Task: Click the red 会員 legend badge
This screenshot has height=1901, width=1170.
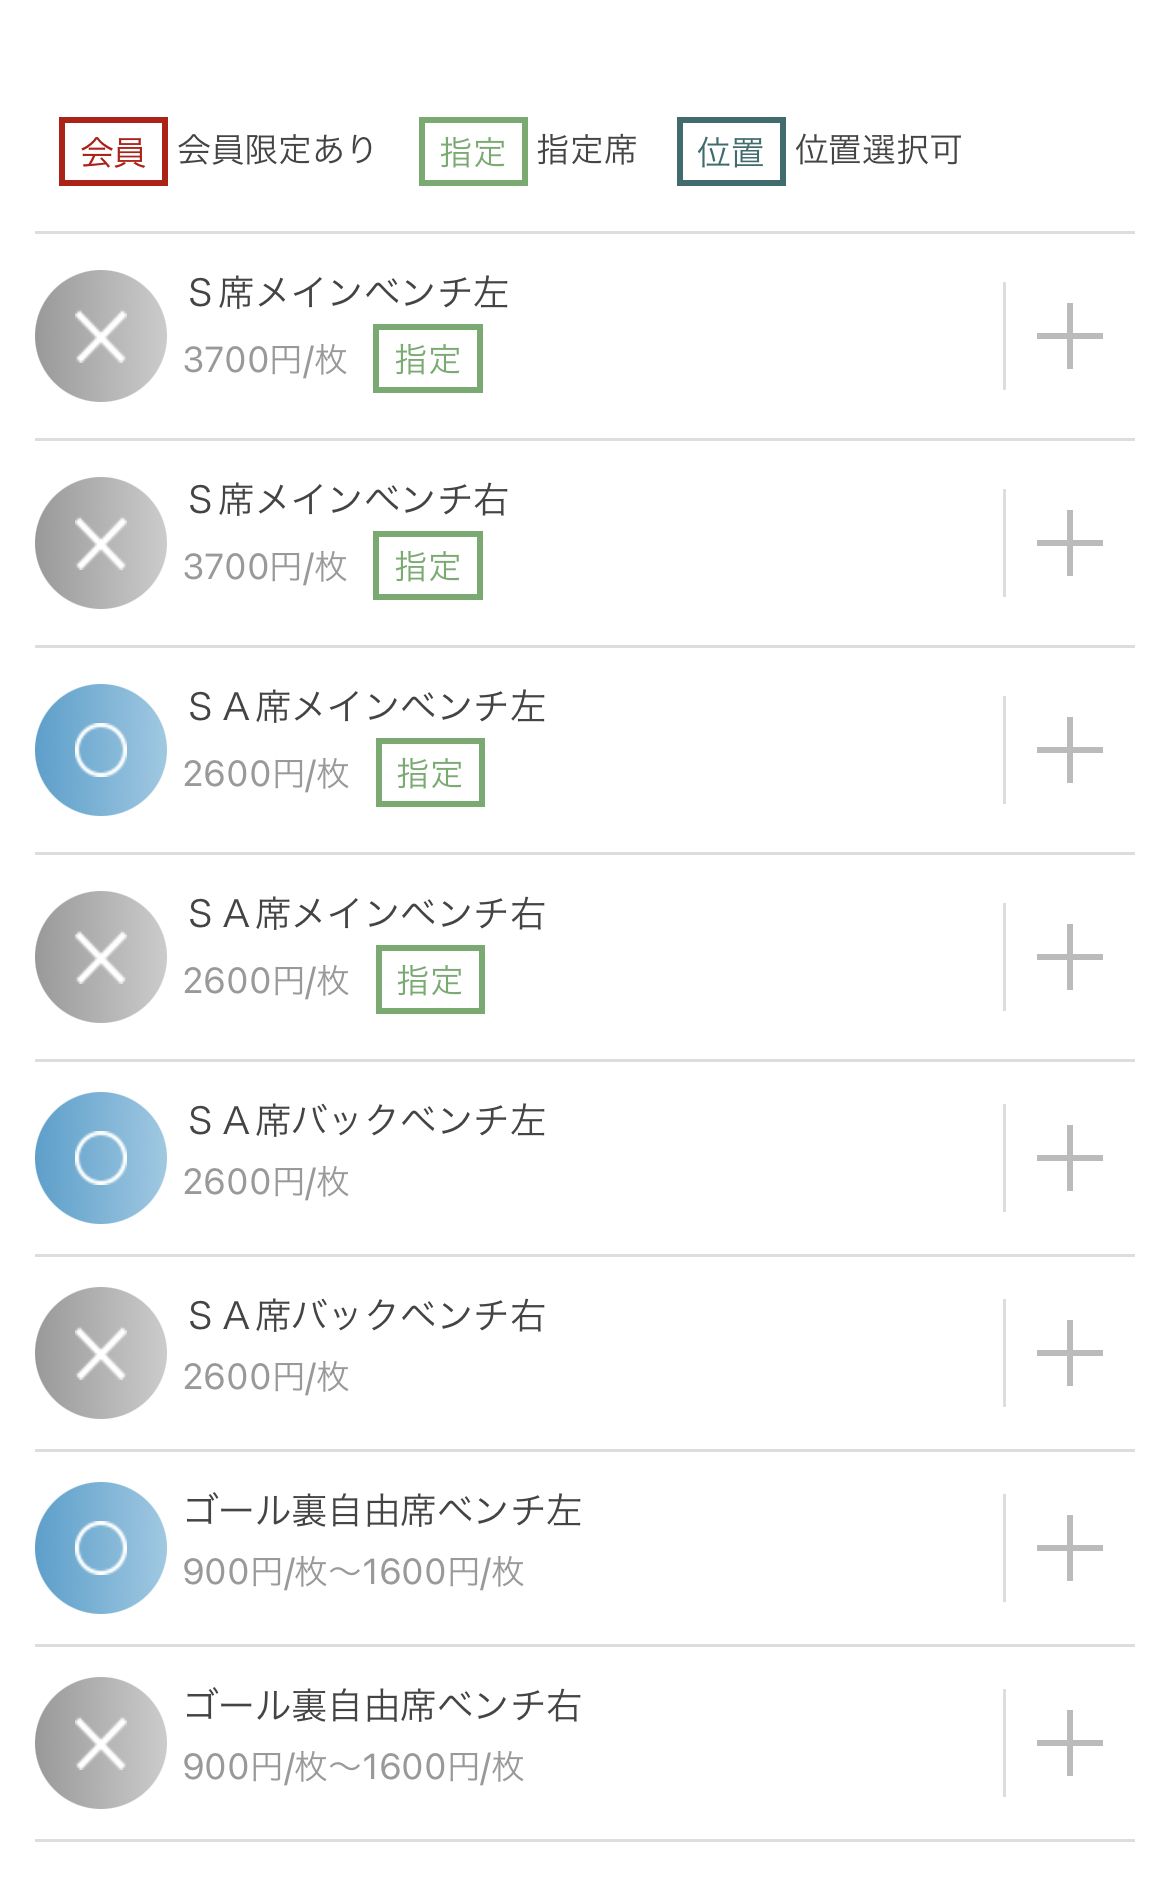Action: tap(113, 152)
